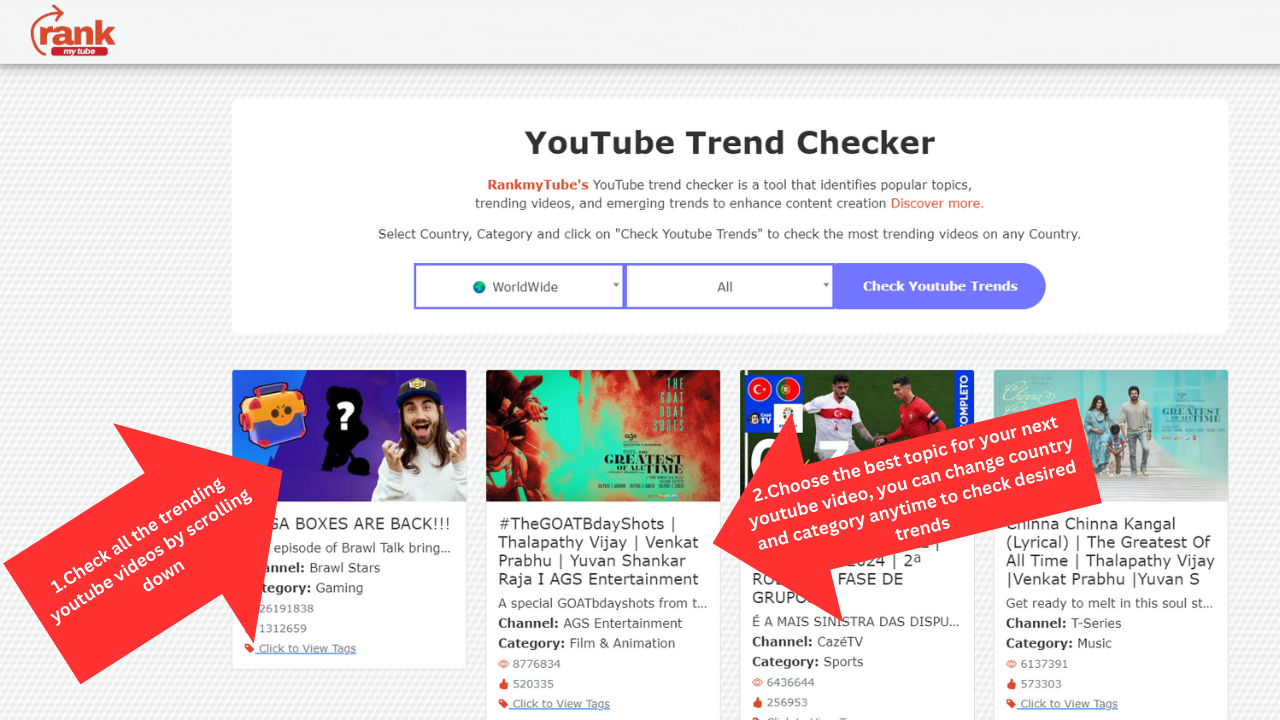Image resolution: width=1280 pixels, height=720 pixels.
Task: Click the likes thumb icon showing 520335
Action: pyautogui.click(x=504, y=684)
